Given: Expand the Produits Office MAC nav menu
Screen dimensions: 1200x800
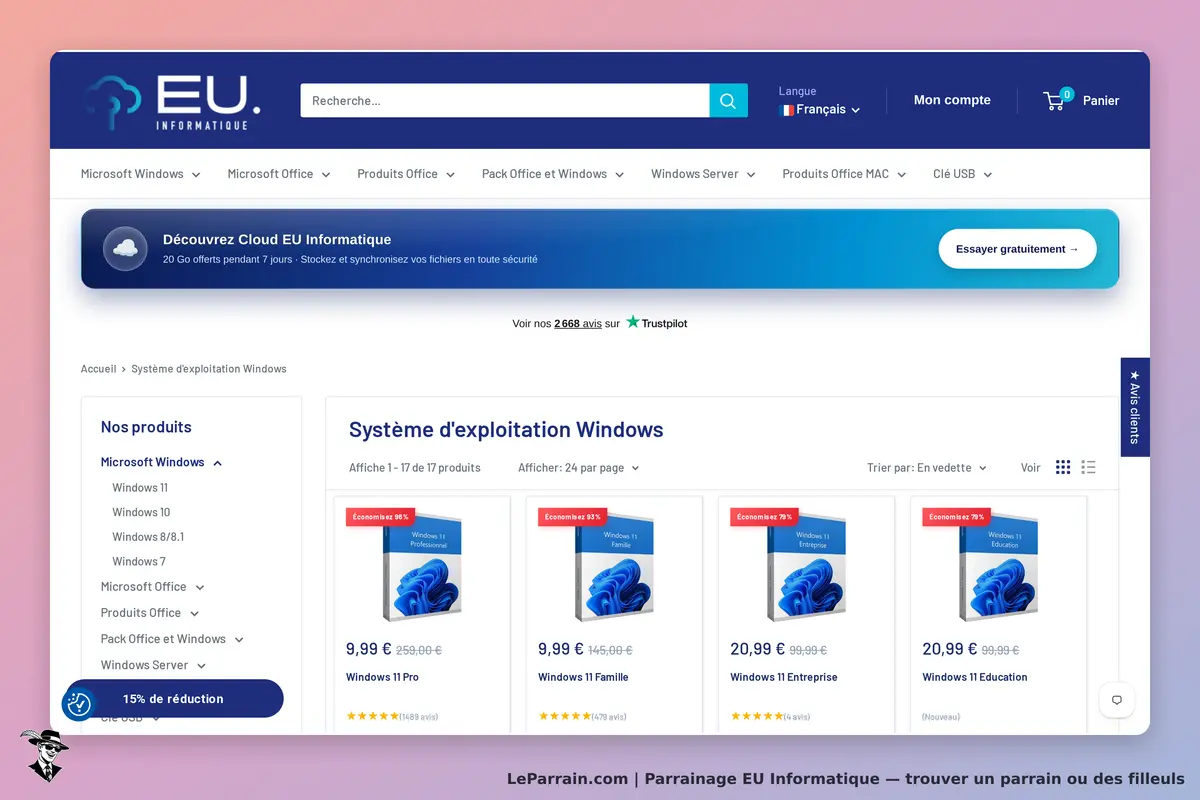Looking at the screenshot, I should click(844, 174).
